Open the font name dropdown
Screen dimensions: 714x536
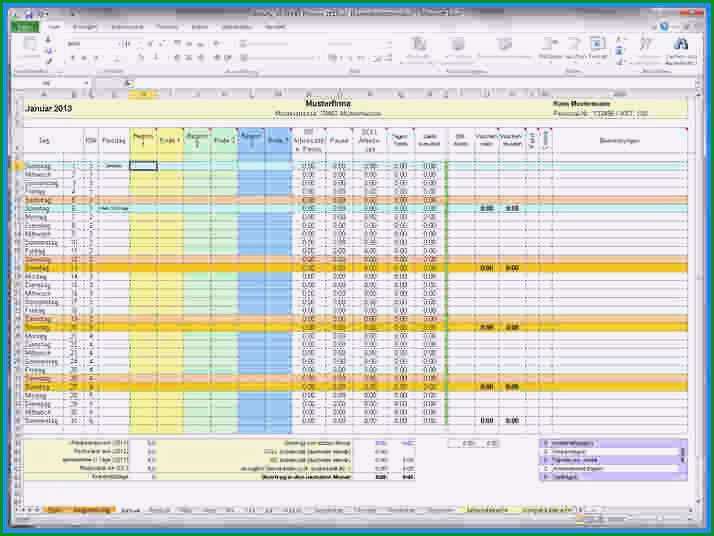click(x=92, y=44)
